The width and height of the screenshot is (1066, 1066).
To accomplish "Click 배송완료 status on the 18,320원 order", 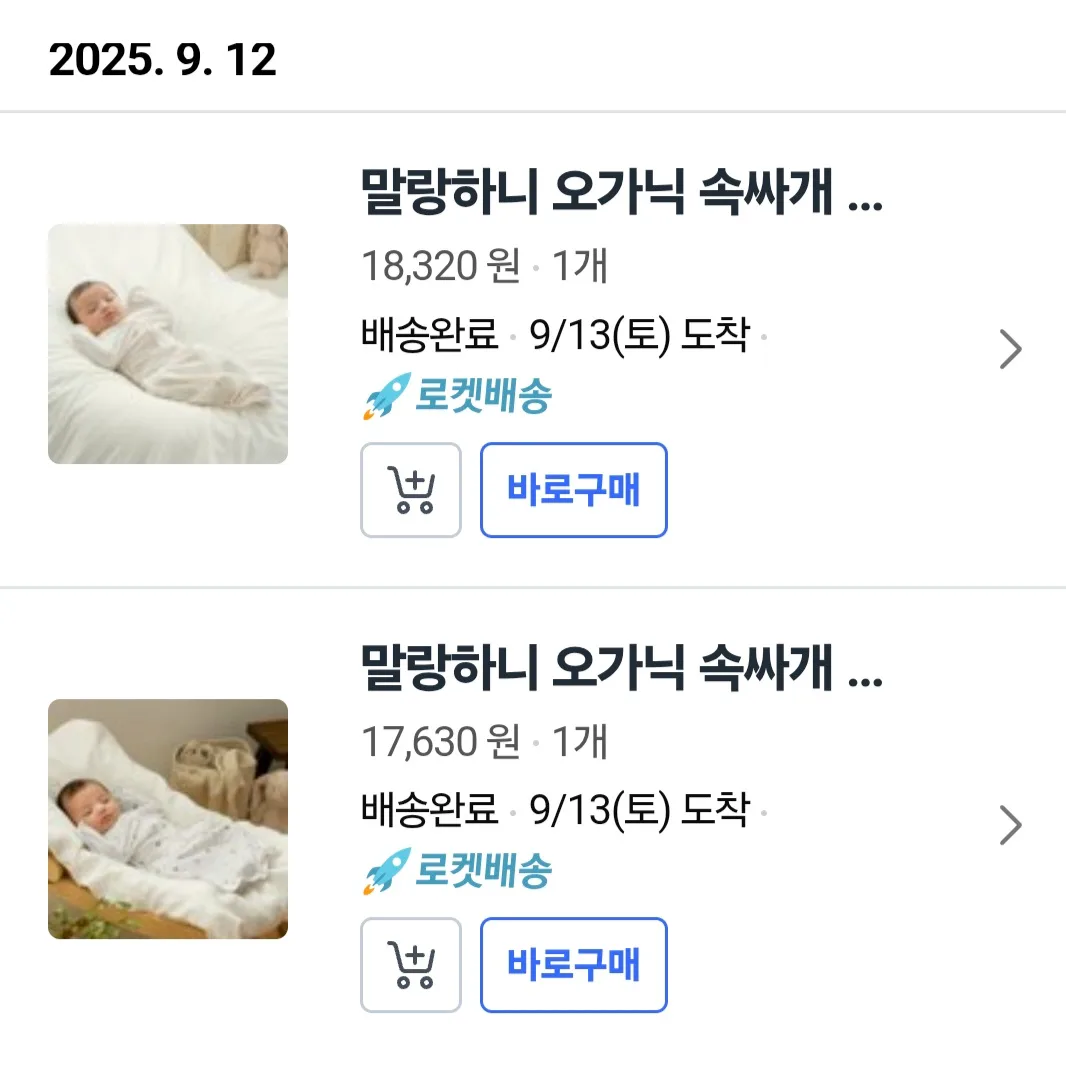I will [430, 336].
